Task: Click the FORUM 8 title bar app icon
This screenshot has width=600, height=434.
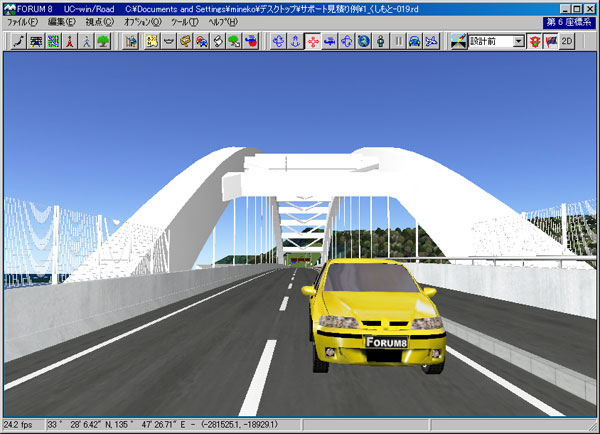Action: coord(10,9)
